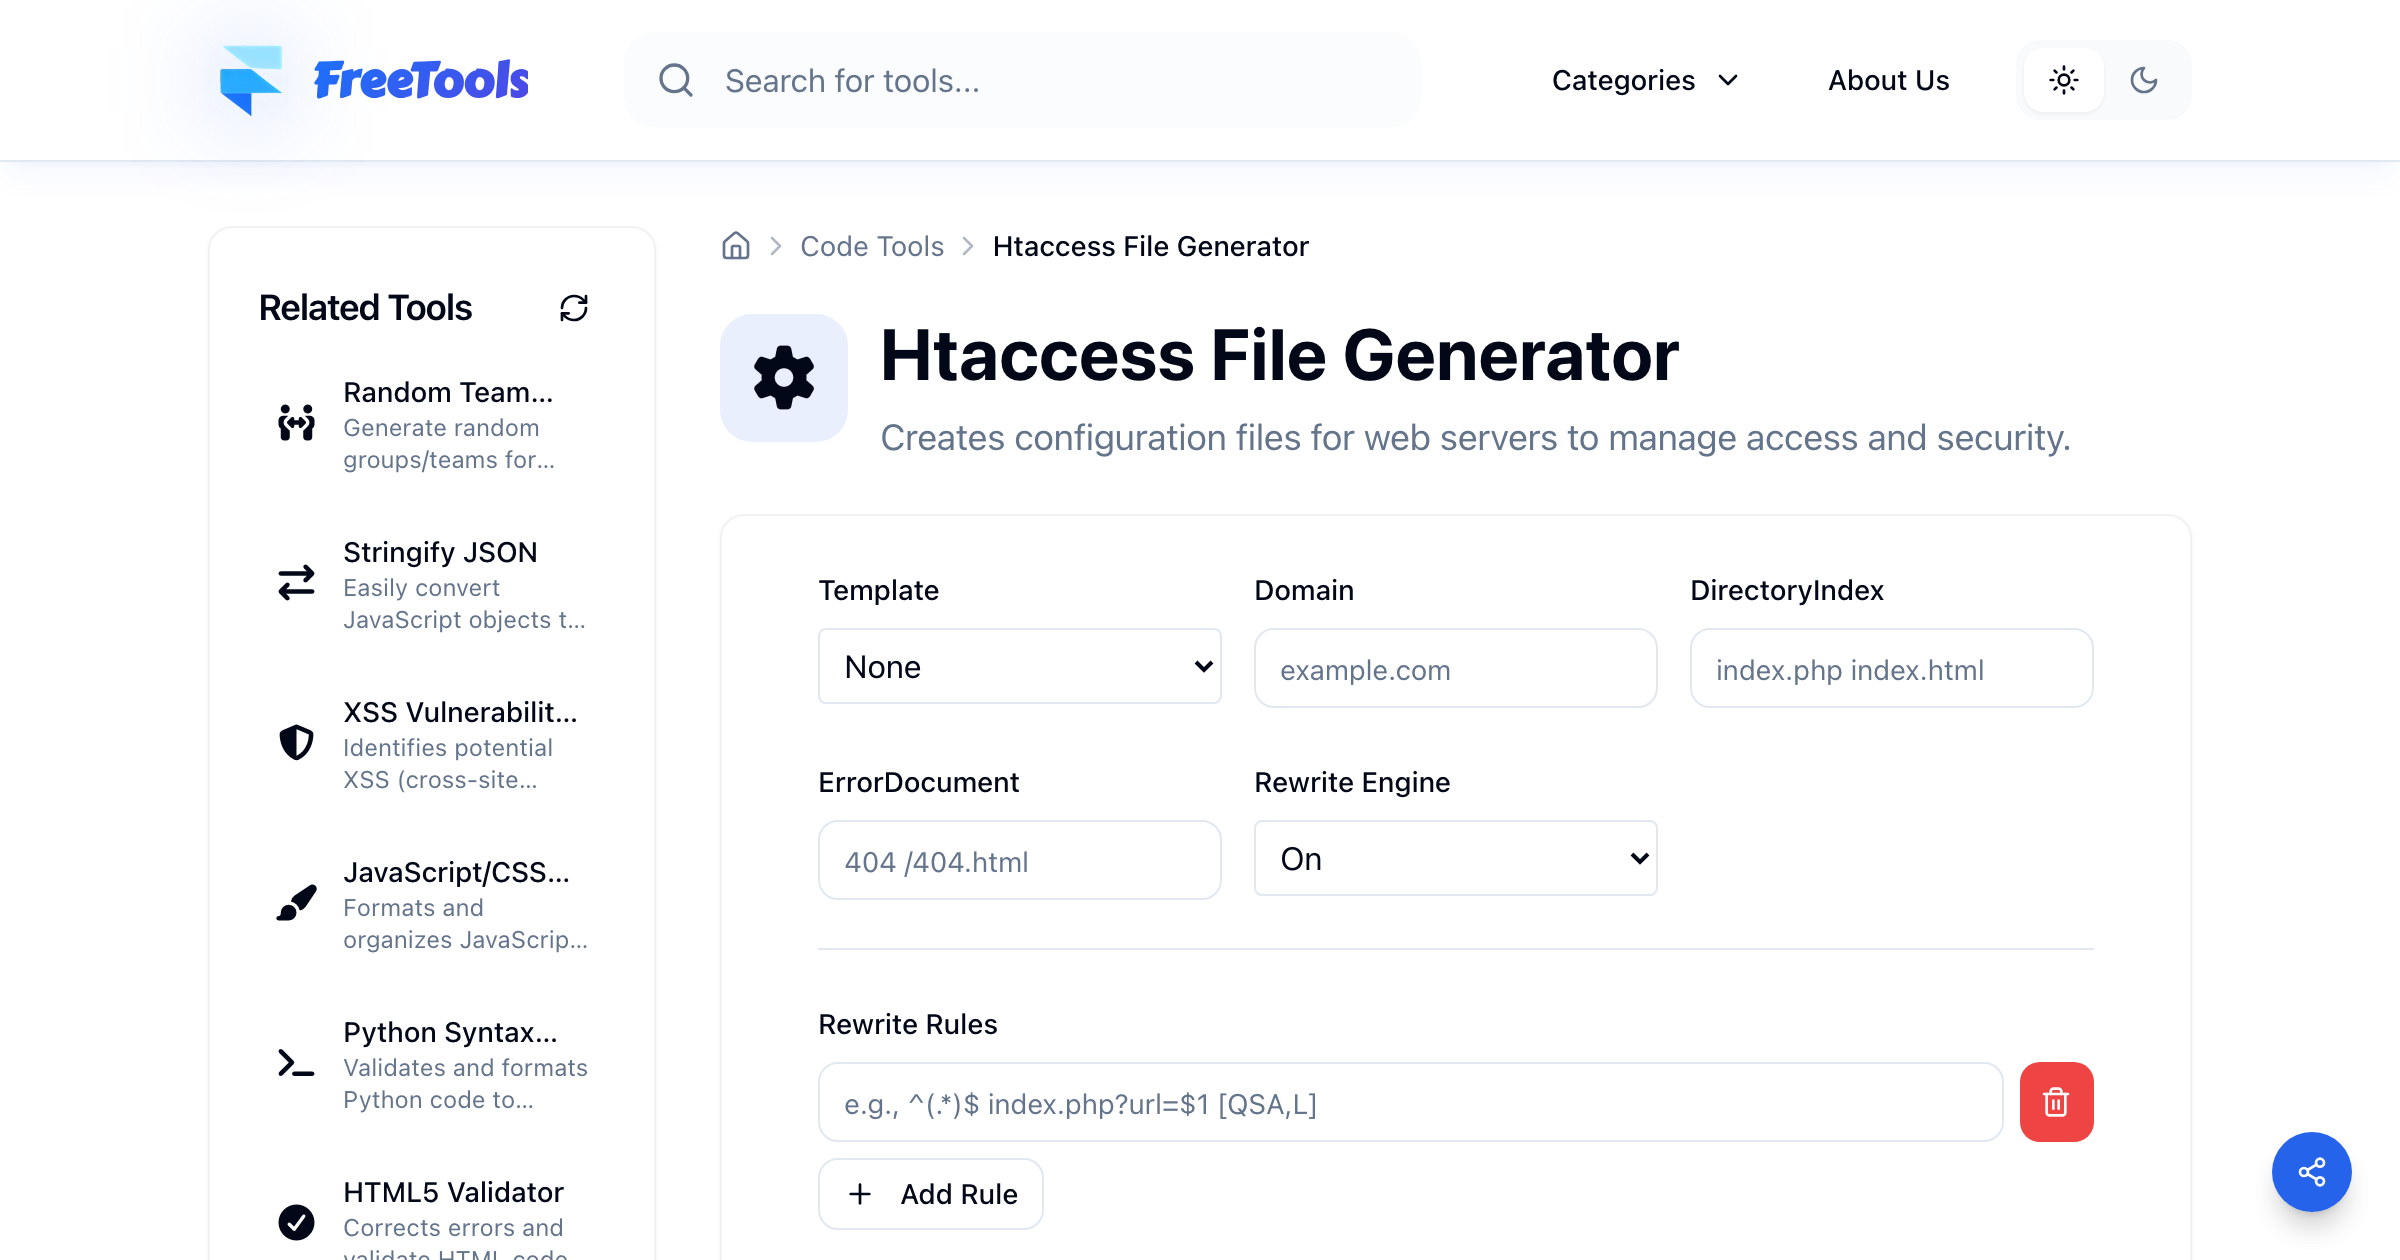Click the Htaccess File Generator breadcrumb text
Screen dimensions: 2400x1260
coord(1151,246)
